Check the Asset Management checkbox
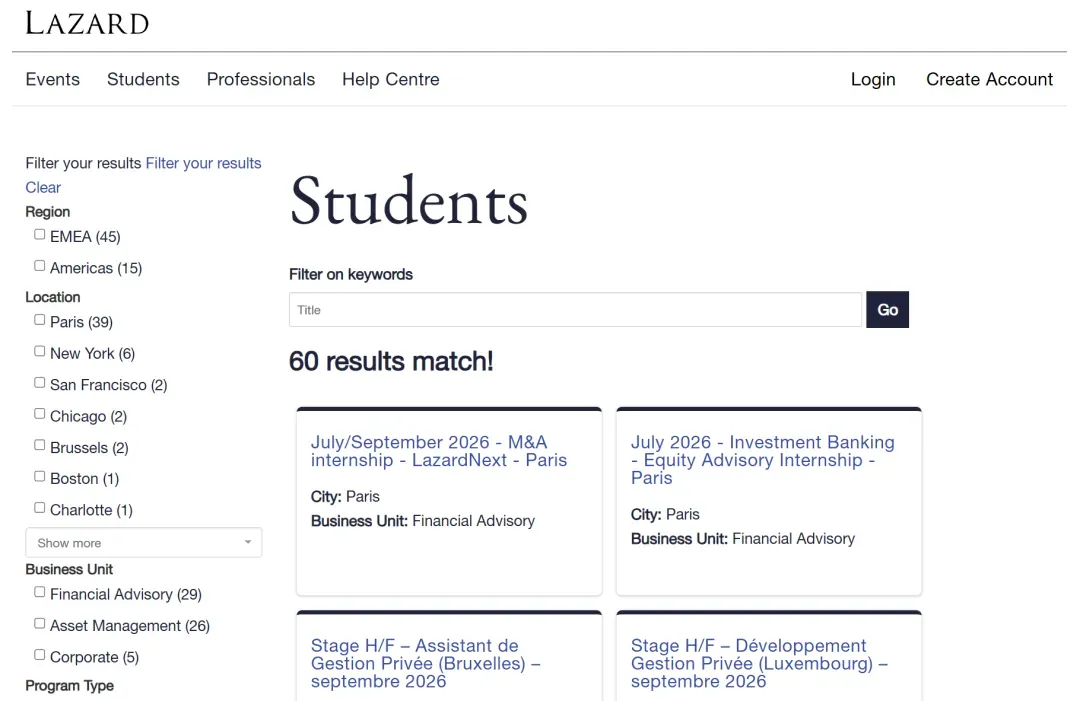1080x701 pixels. [40, 624]
